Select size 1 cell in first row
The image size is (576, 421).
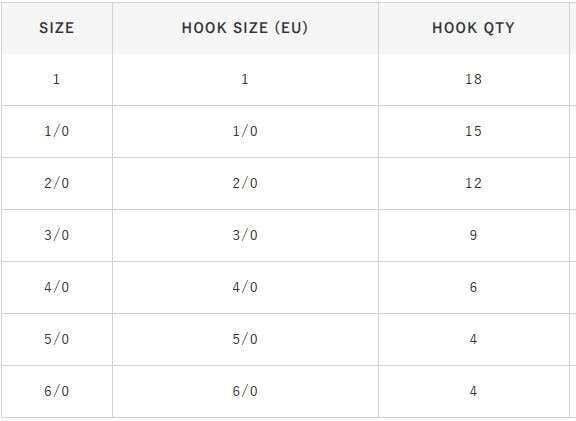[57, 79]
